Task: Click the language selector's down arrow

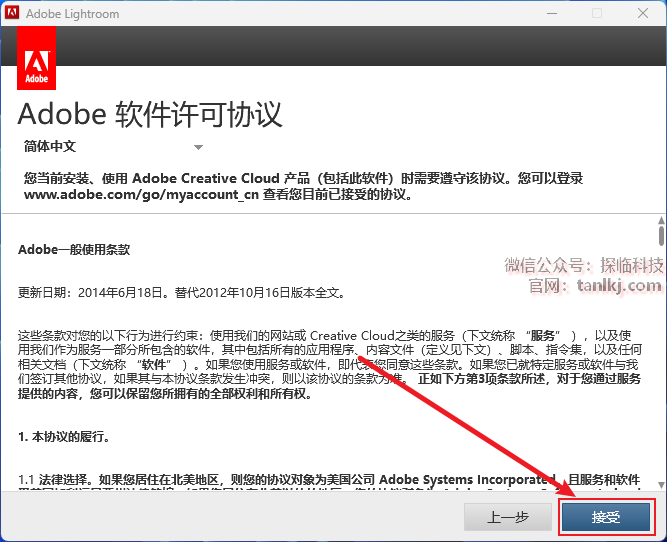Action: (198, 148)
